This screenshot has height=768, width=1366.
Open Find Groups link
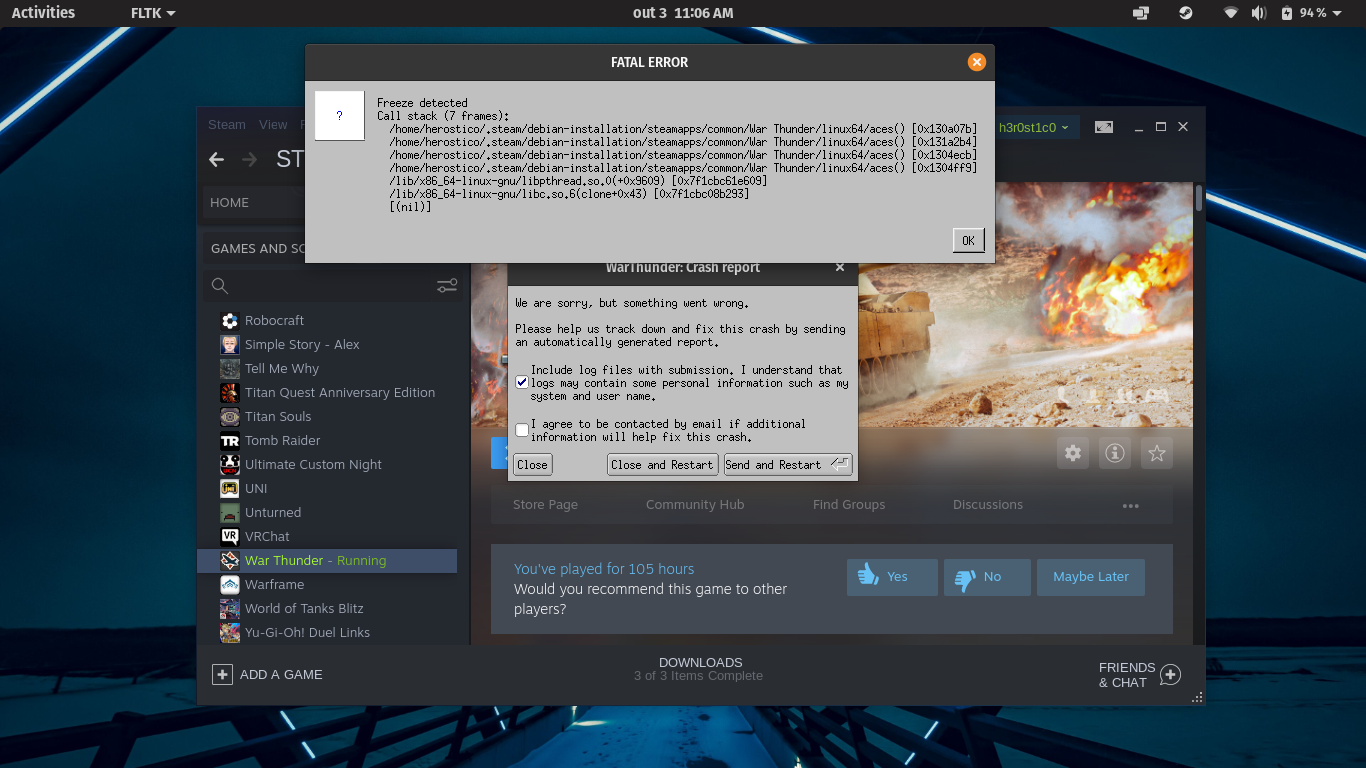tap(849, 505)
